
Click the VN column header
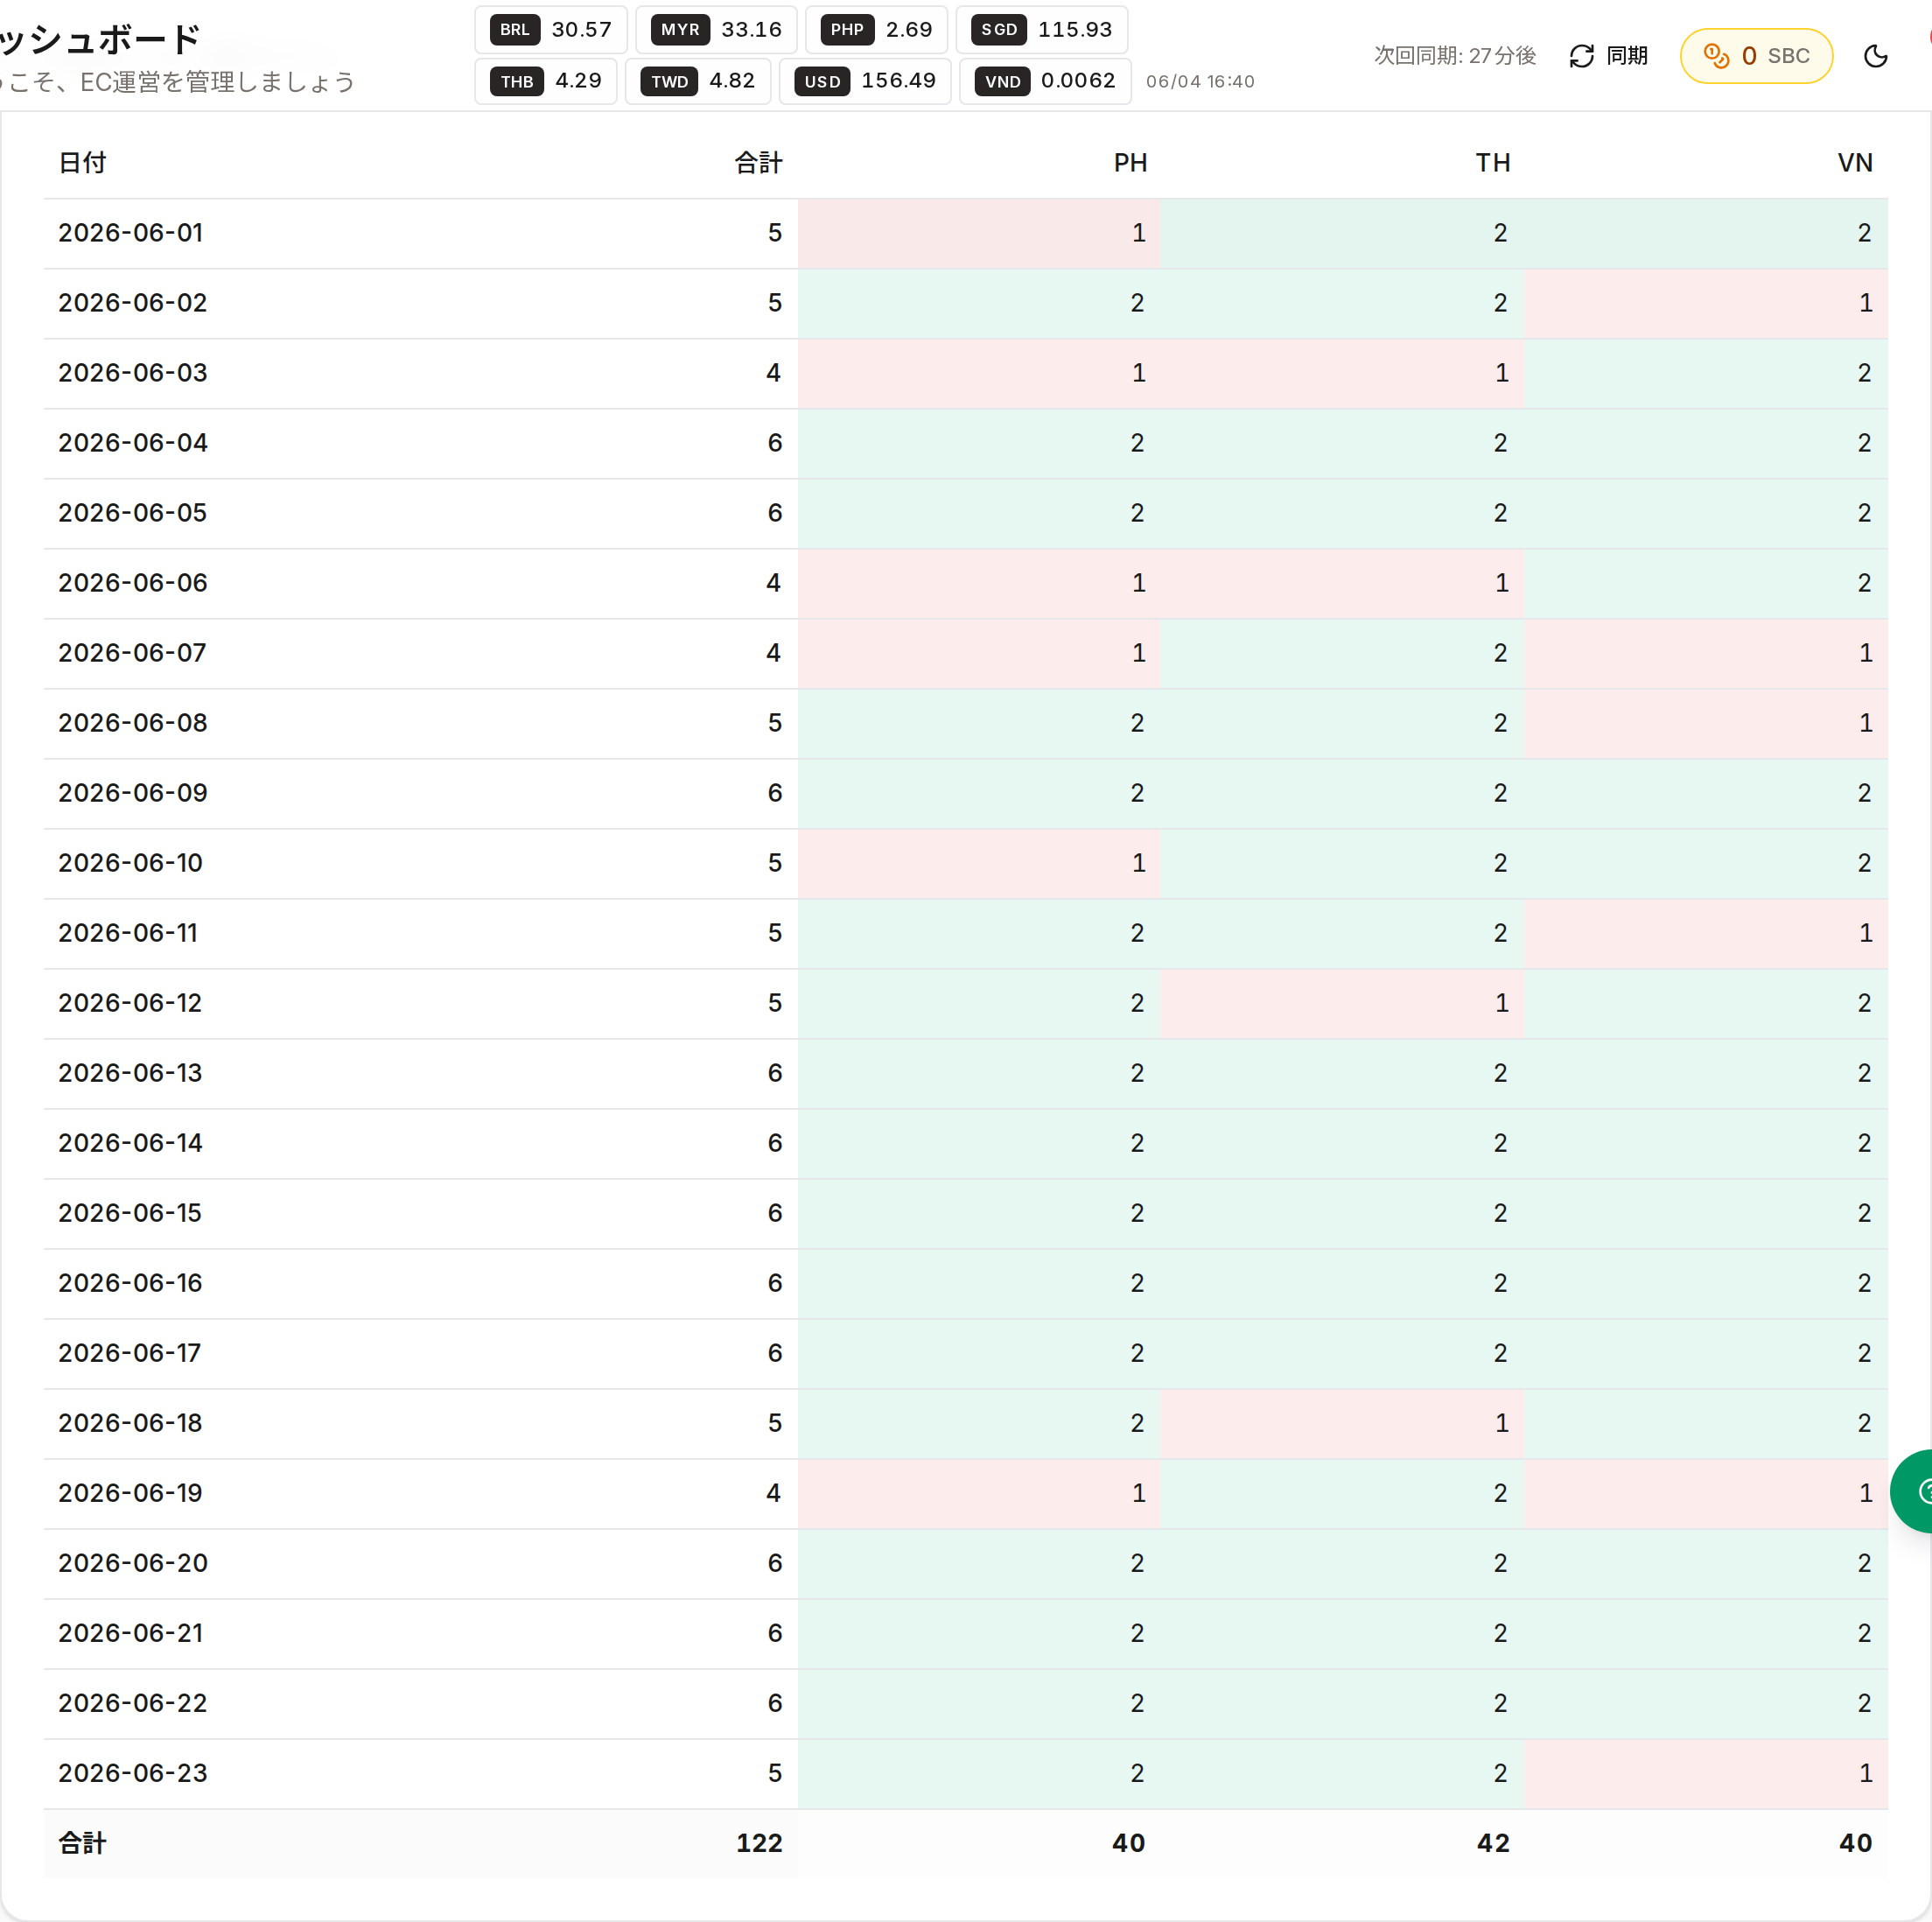point(1855,163)
